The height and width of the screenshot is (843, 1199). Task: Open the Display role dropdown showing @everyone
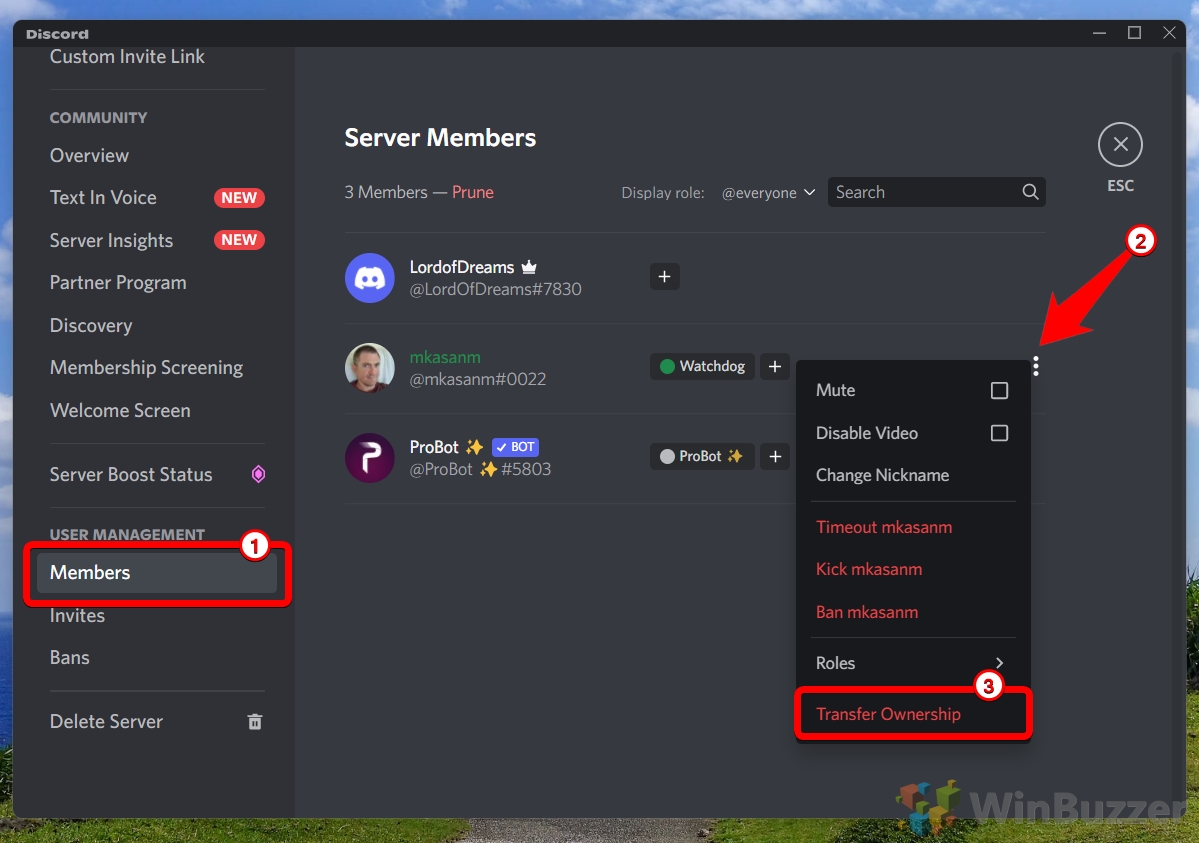coord(768,192)
